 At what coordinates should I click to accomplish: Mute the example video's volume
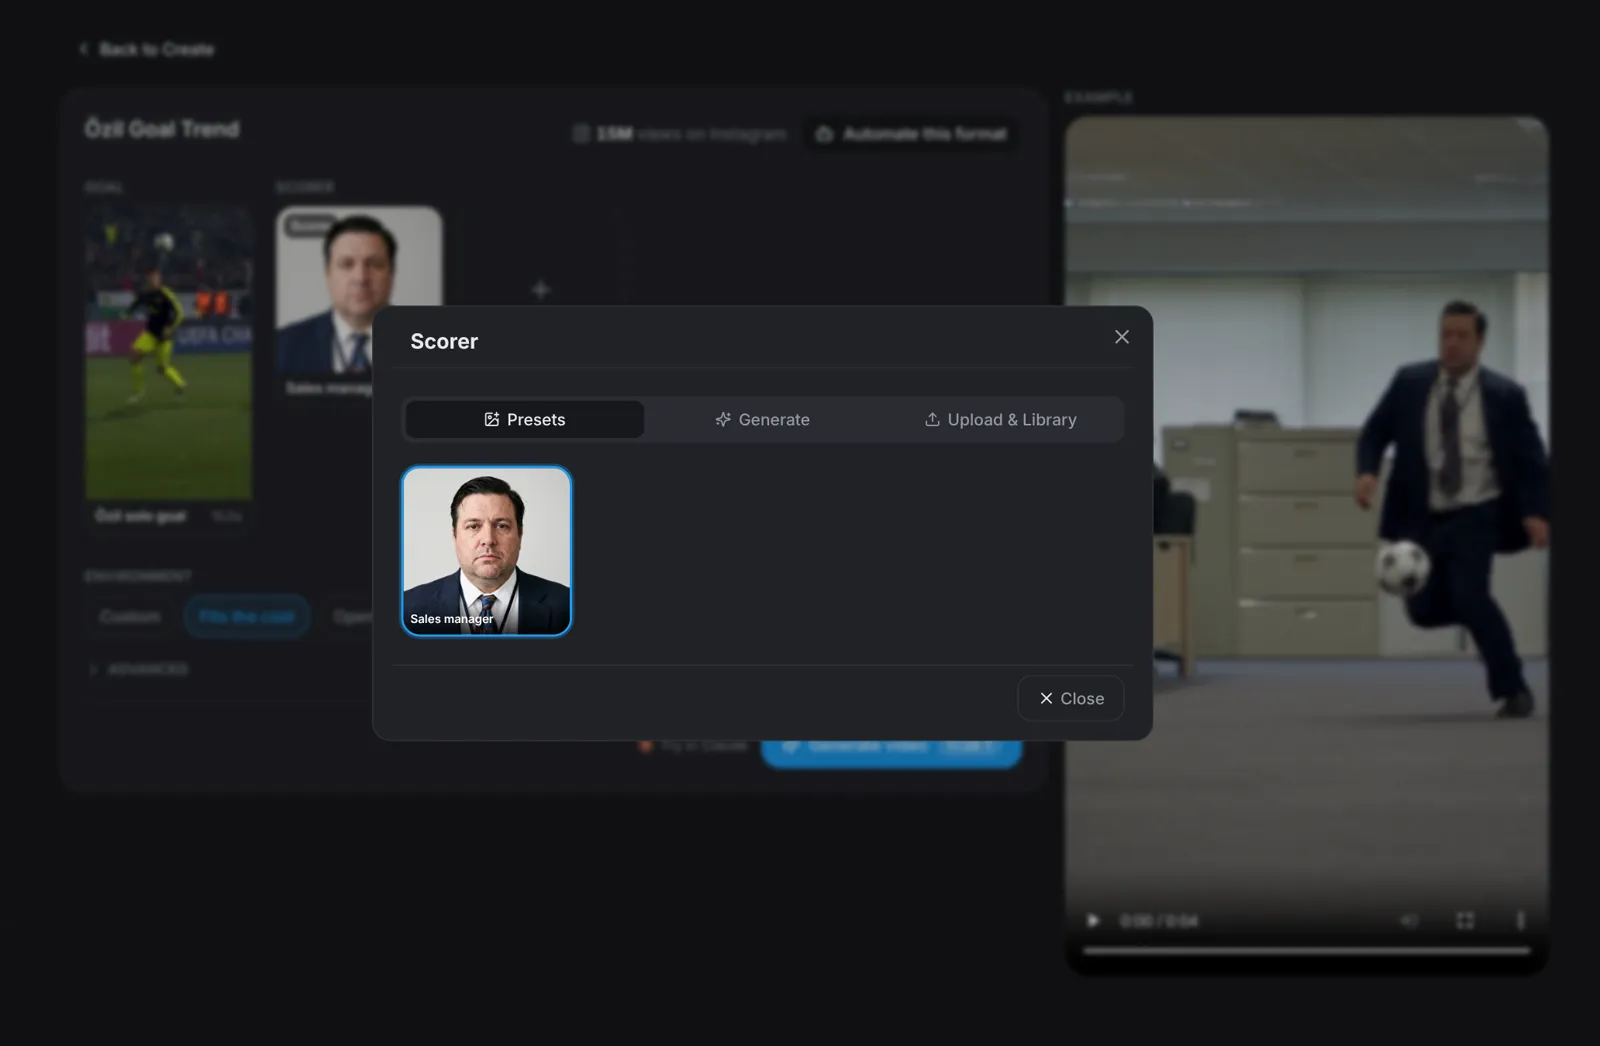[1409, 920]
